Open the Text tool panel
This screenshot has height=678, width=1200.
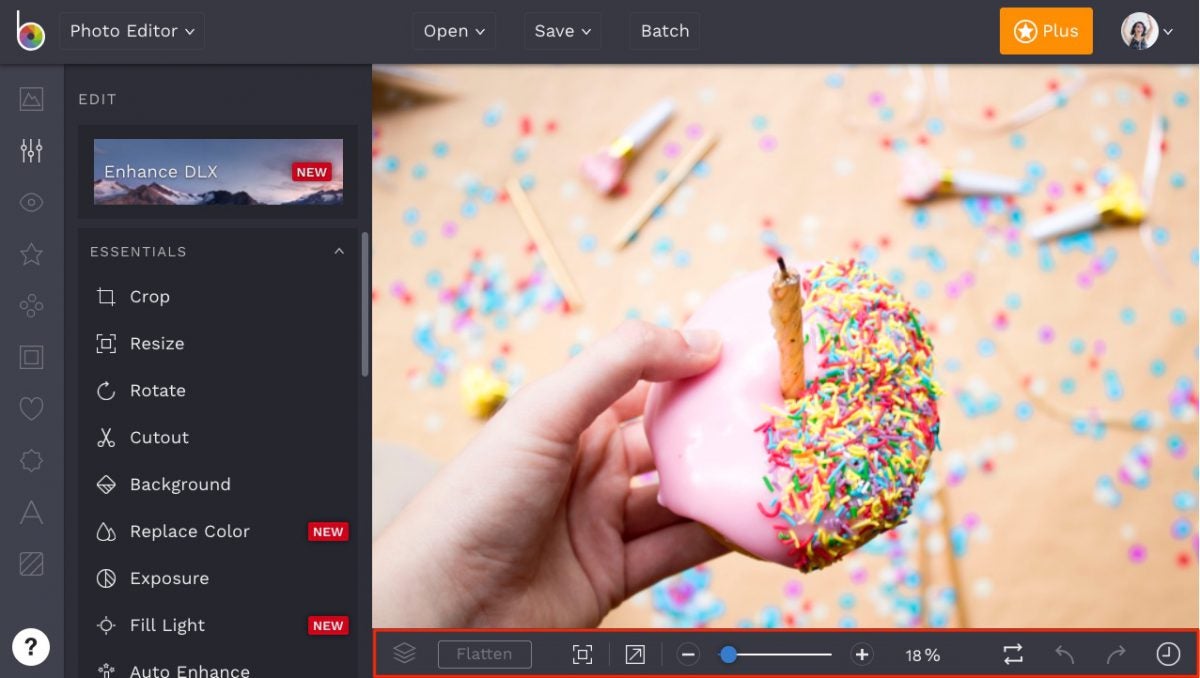[30, 513]
